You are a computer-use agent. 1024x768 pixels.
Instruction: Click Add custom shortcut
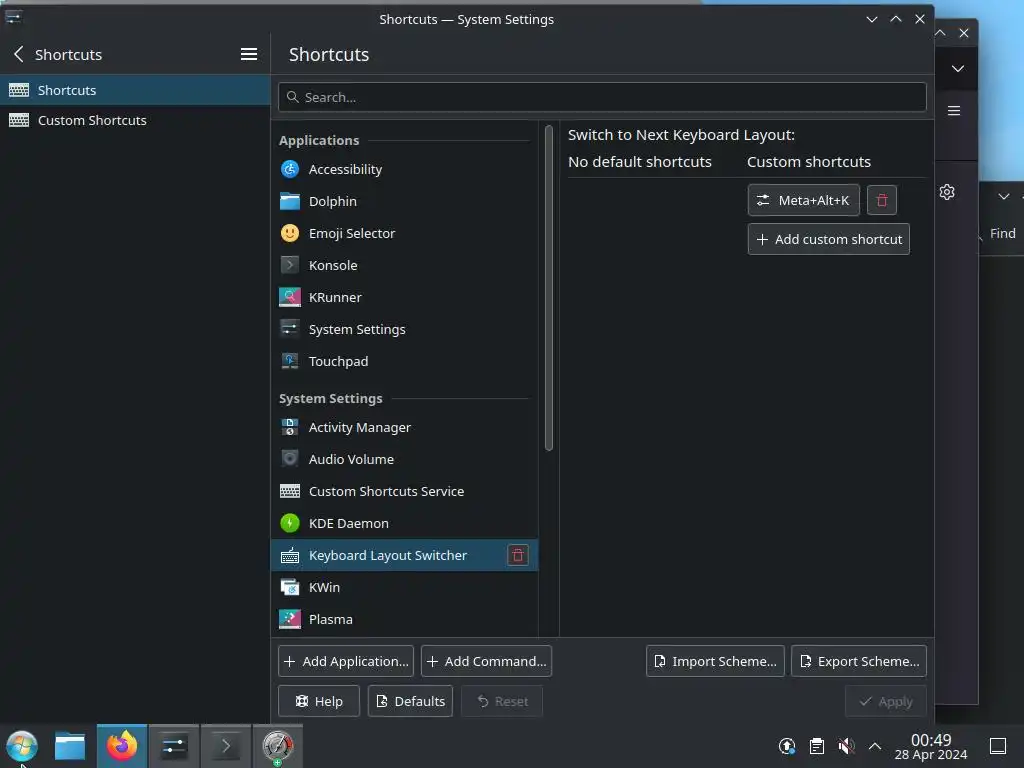(828, 239)
